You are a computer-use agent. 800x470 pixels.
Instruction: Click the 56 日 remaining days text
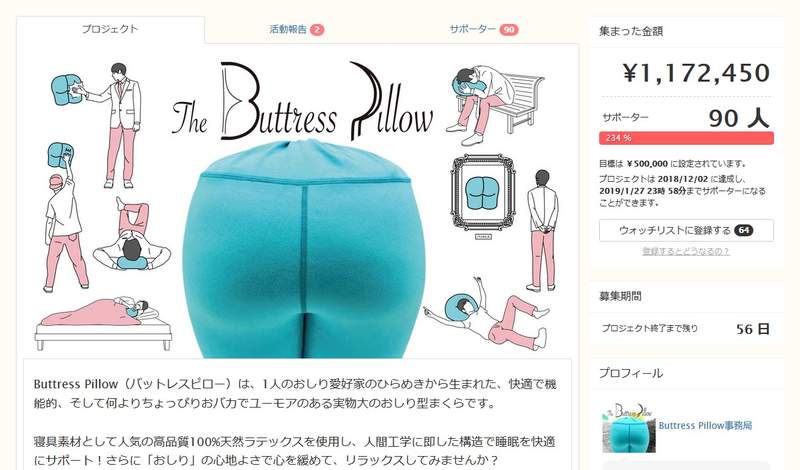753,329
